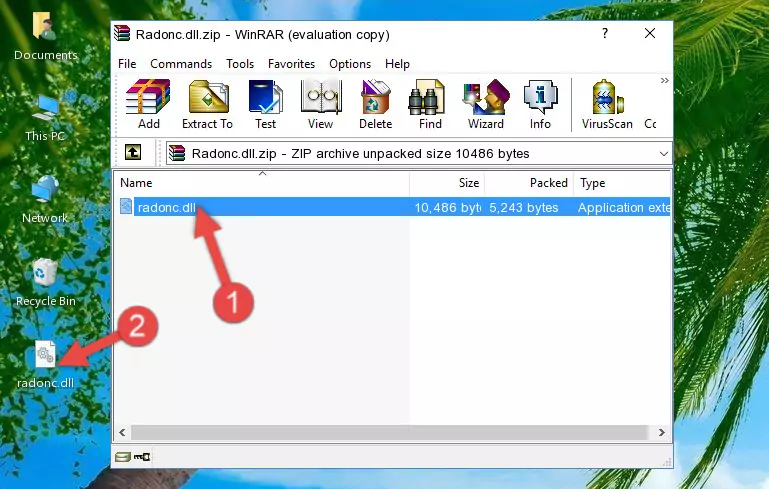The width and height of the screenshot is (769, 489).
Task: Sort by the Type column header
Action: click(x=622, y=183)
